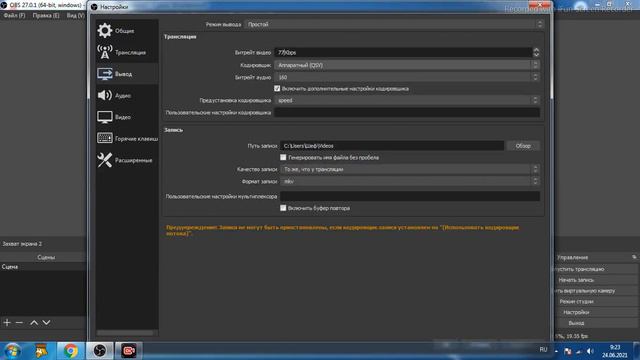
Task: Move scene down with arrow icon
Action: point(47,322)
